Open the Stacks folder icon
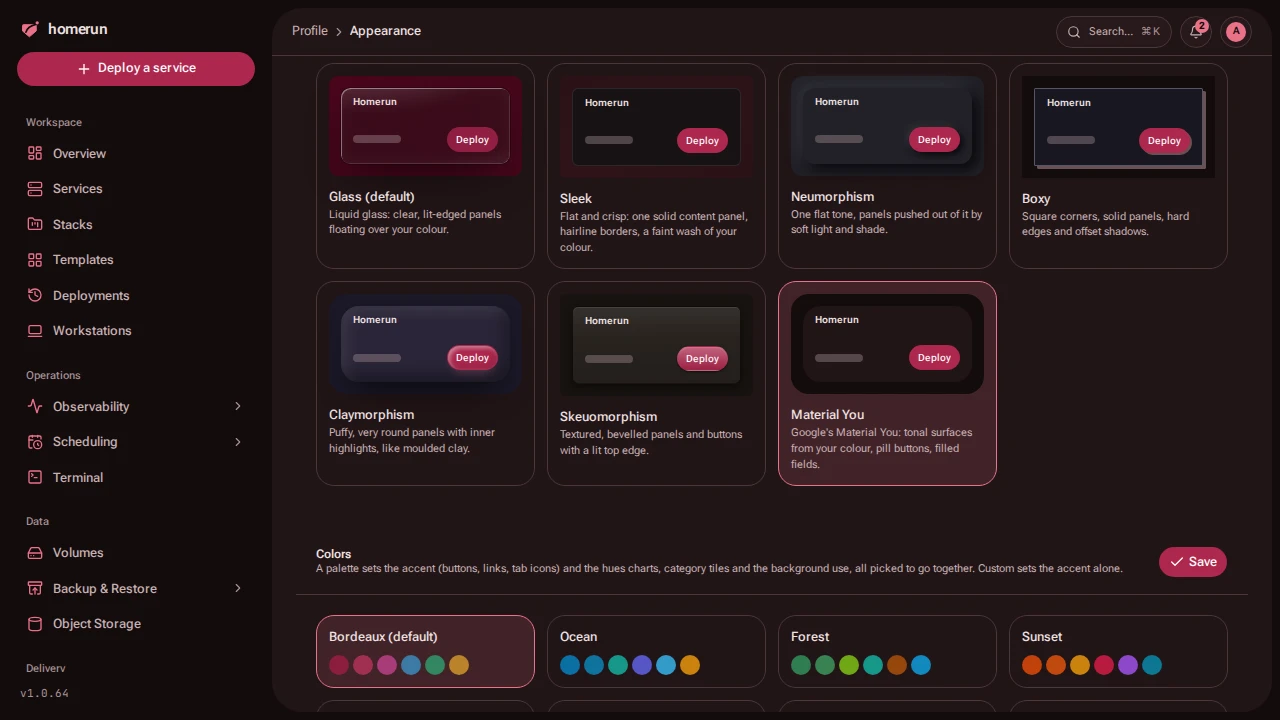The image size is (1280, 720). point(35,224)
